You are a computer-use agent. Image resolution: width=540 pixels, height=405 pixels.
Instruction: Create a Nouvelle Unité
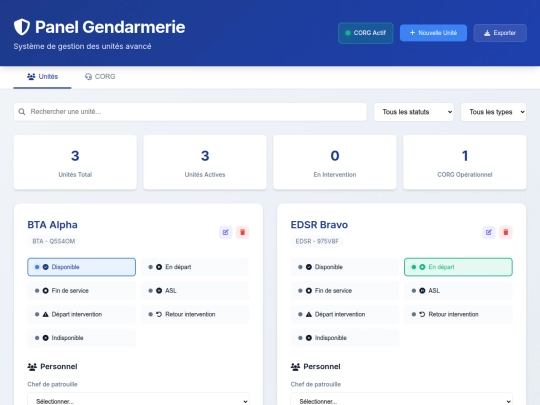coord(433,33)
